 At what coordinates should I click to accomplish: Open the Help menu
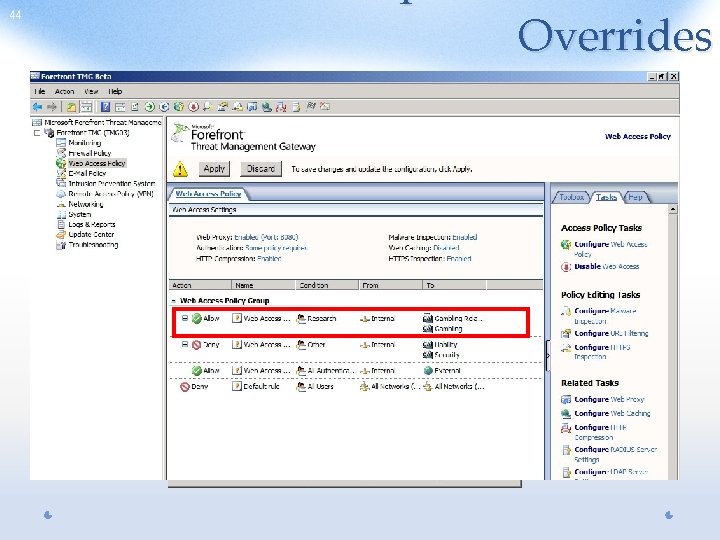pos(115,91)
